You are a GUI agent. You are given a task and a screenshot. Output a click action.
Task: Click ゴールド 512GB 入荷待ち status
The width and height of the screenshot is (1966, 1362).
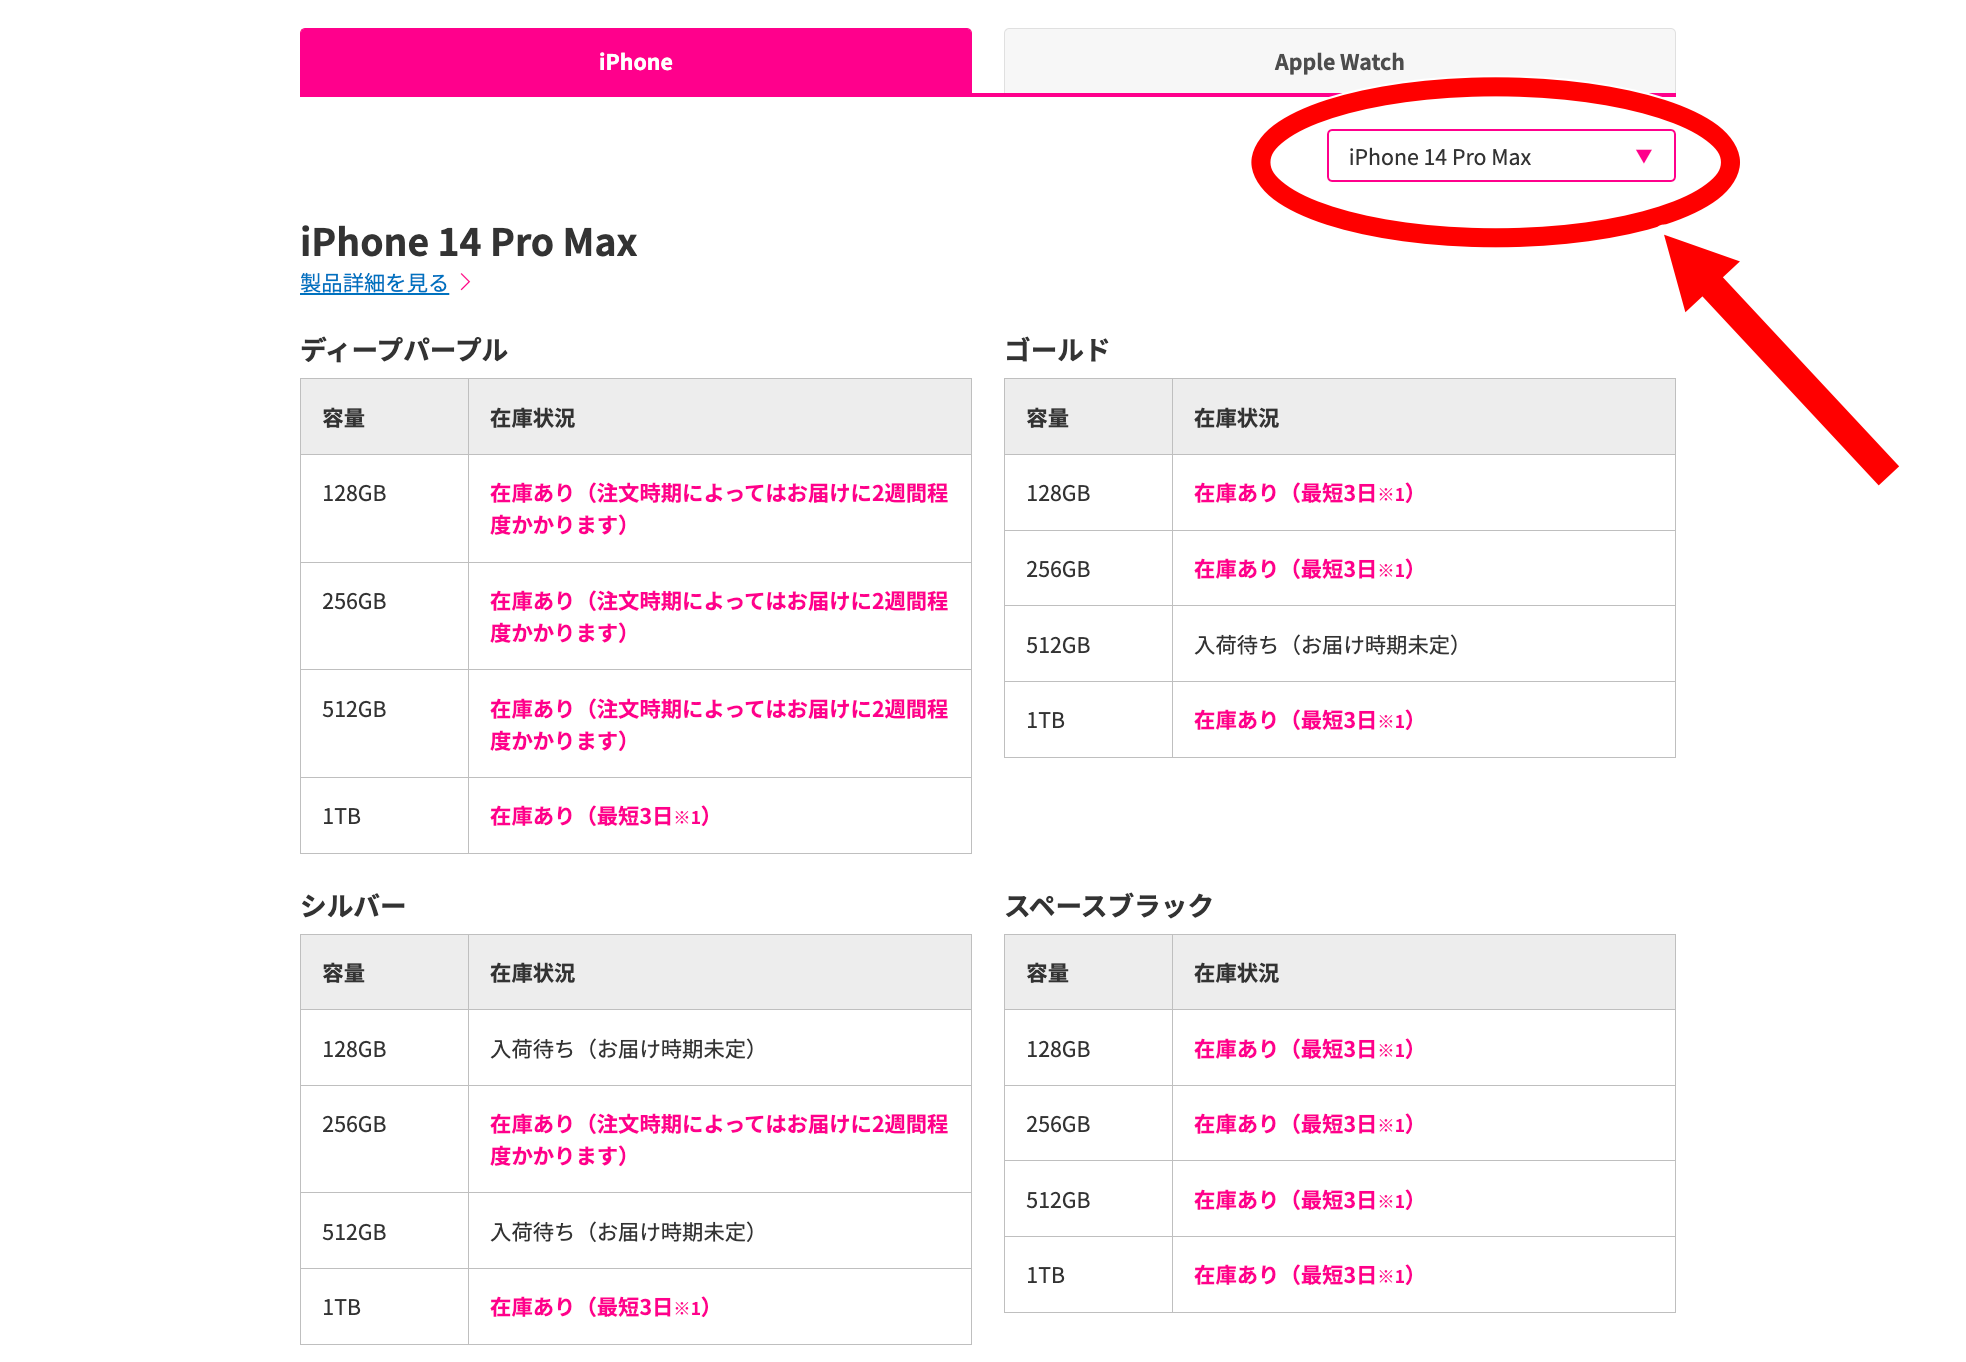click(1326, 645)
